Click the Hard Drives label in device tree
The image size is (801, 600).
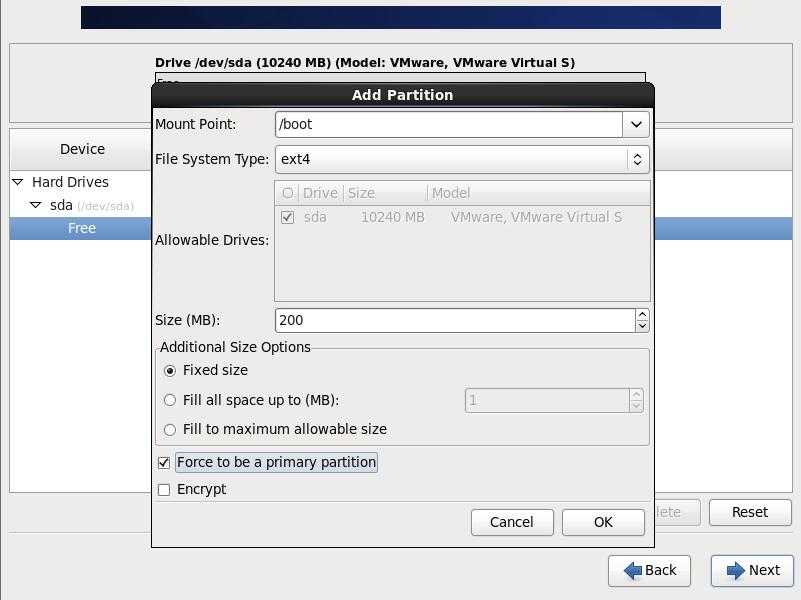(70, 182)
